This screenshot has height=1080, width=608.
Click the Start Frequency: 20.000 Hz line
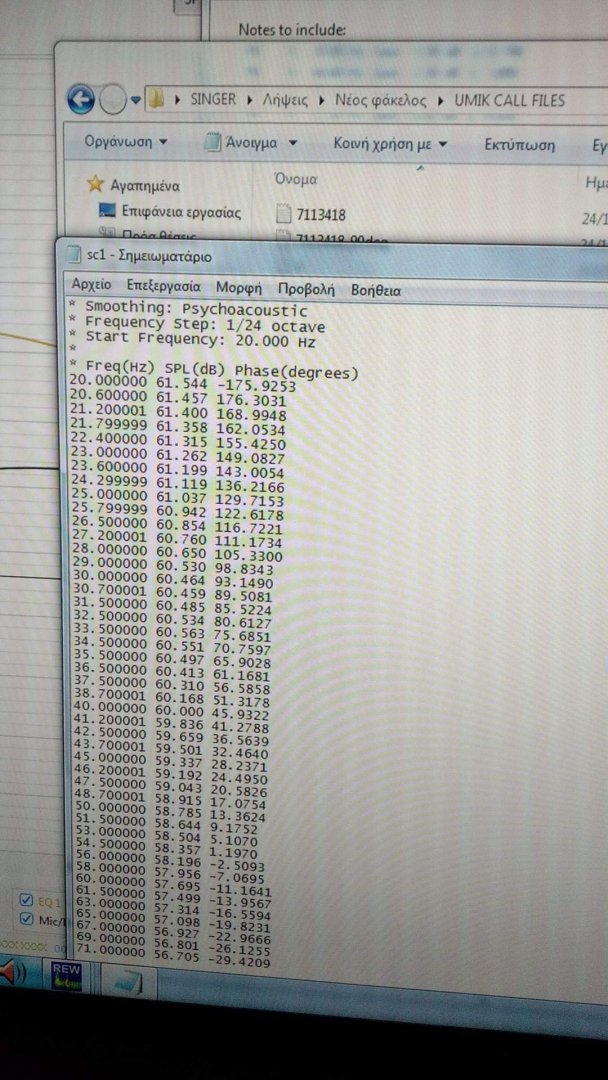[x=192, y=339]
